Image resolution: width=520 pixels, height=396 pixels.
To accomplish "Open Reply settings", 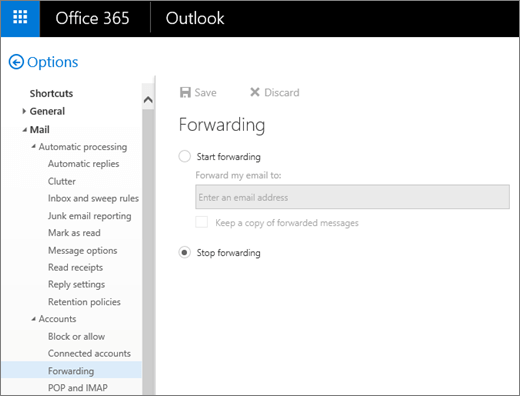I will [x=77, y=284].
